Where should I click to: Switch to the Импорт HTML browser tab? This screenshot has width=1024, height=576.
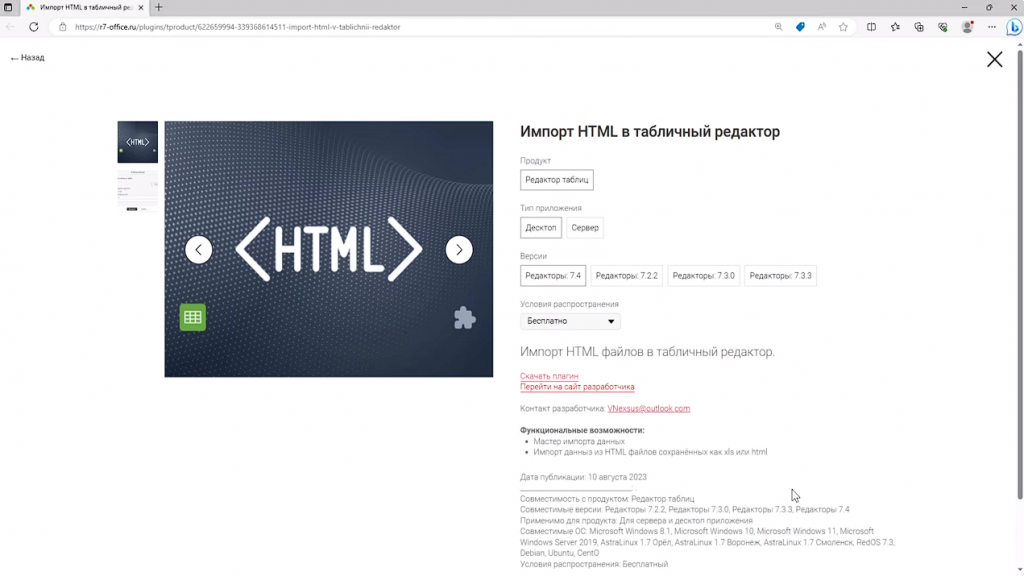coord(84,7)
